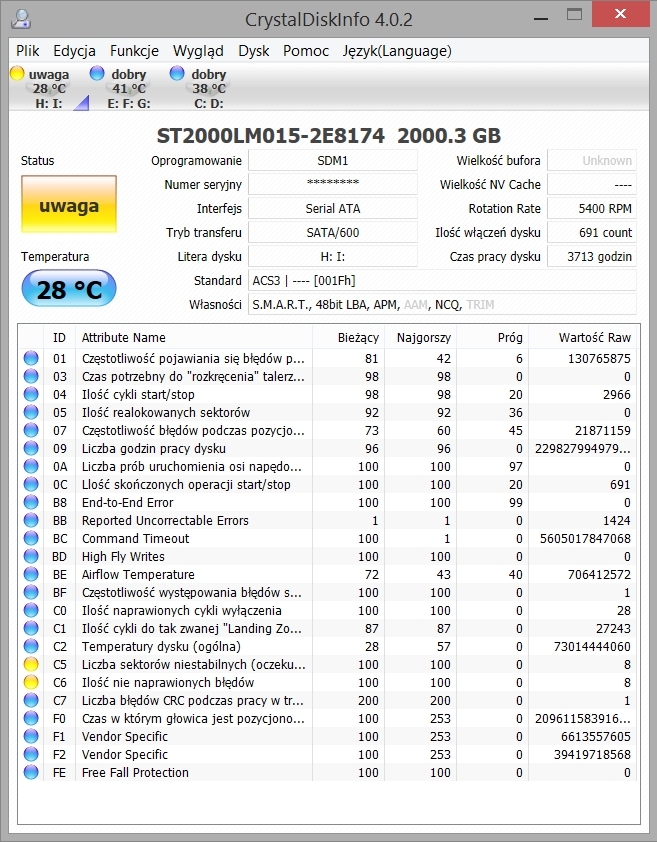The image size is (657, 842).
Task: Click the status orb of End-to-End Error row
Action: pos(31,502)
